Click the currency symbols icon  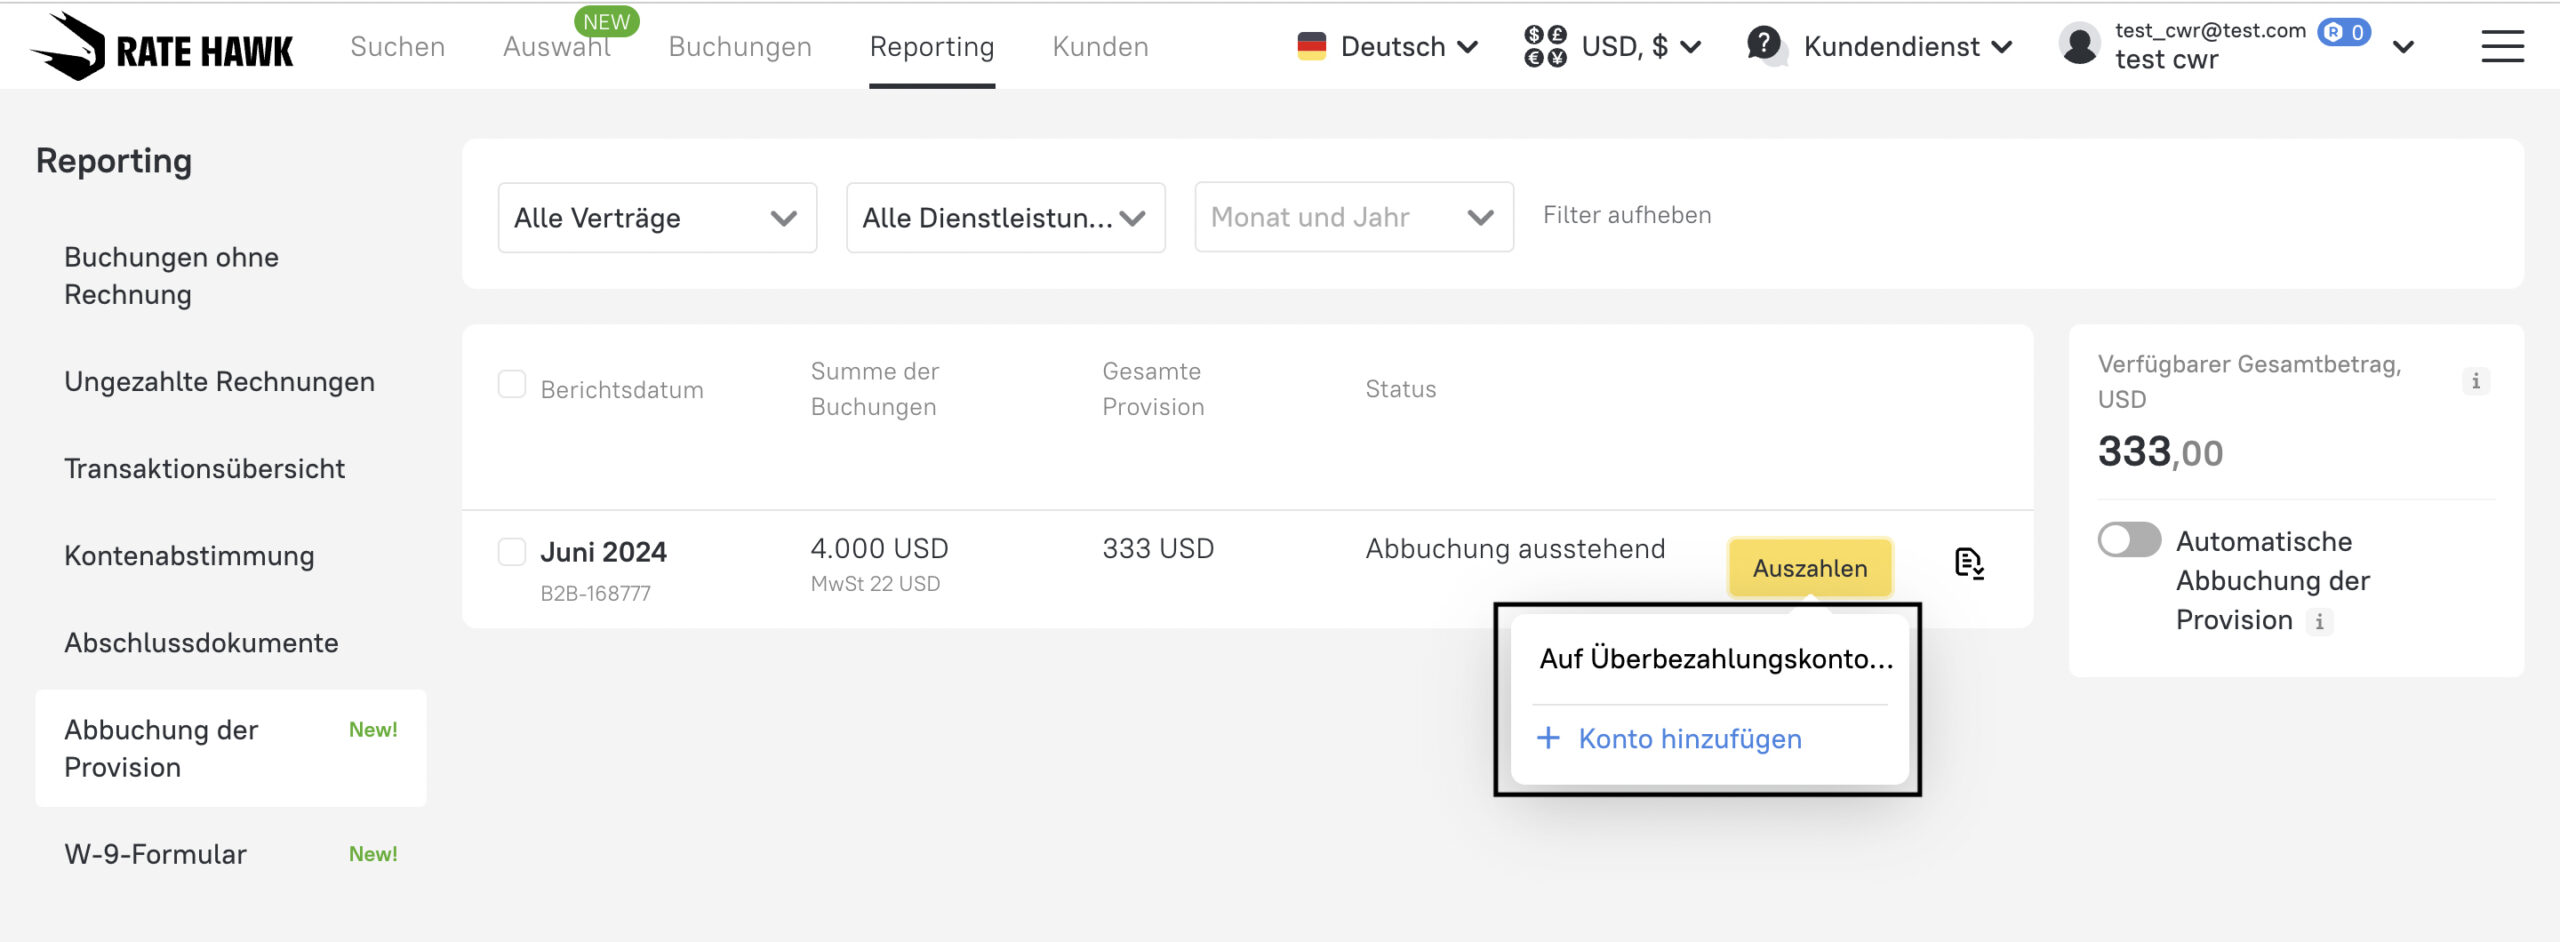click(1545, 47)
